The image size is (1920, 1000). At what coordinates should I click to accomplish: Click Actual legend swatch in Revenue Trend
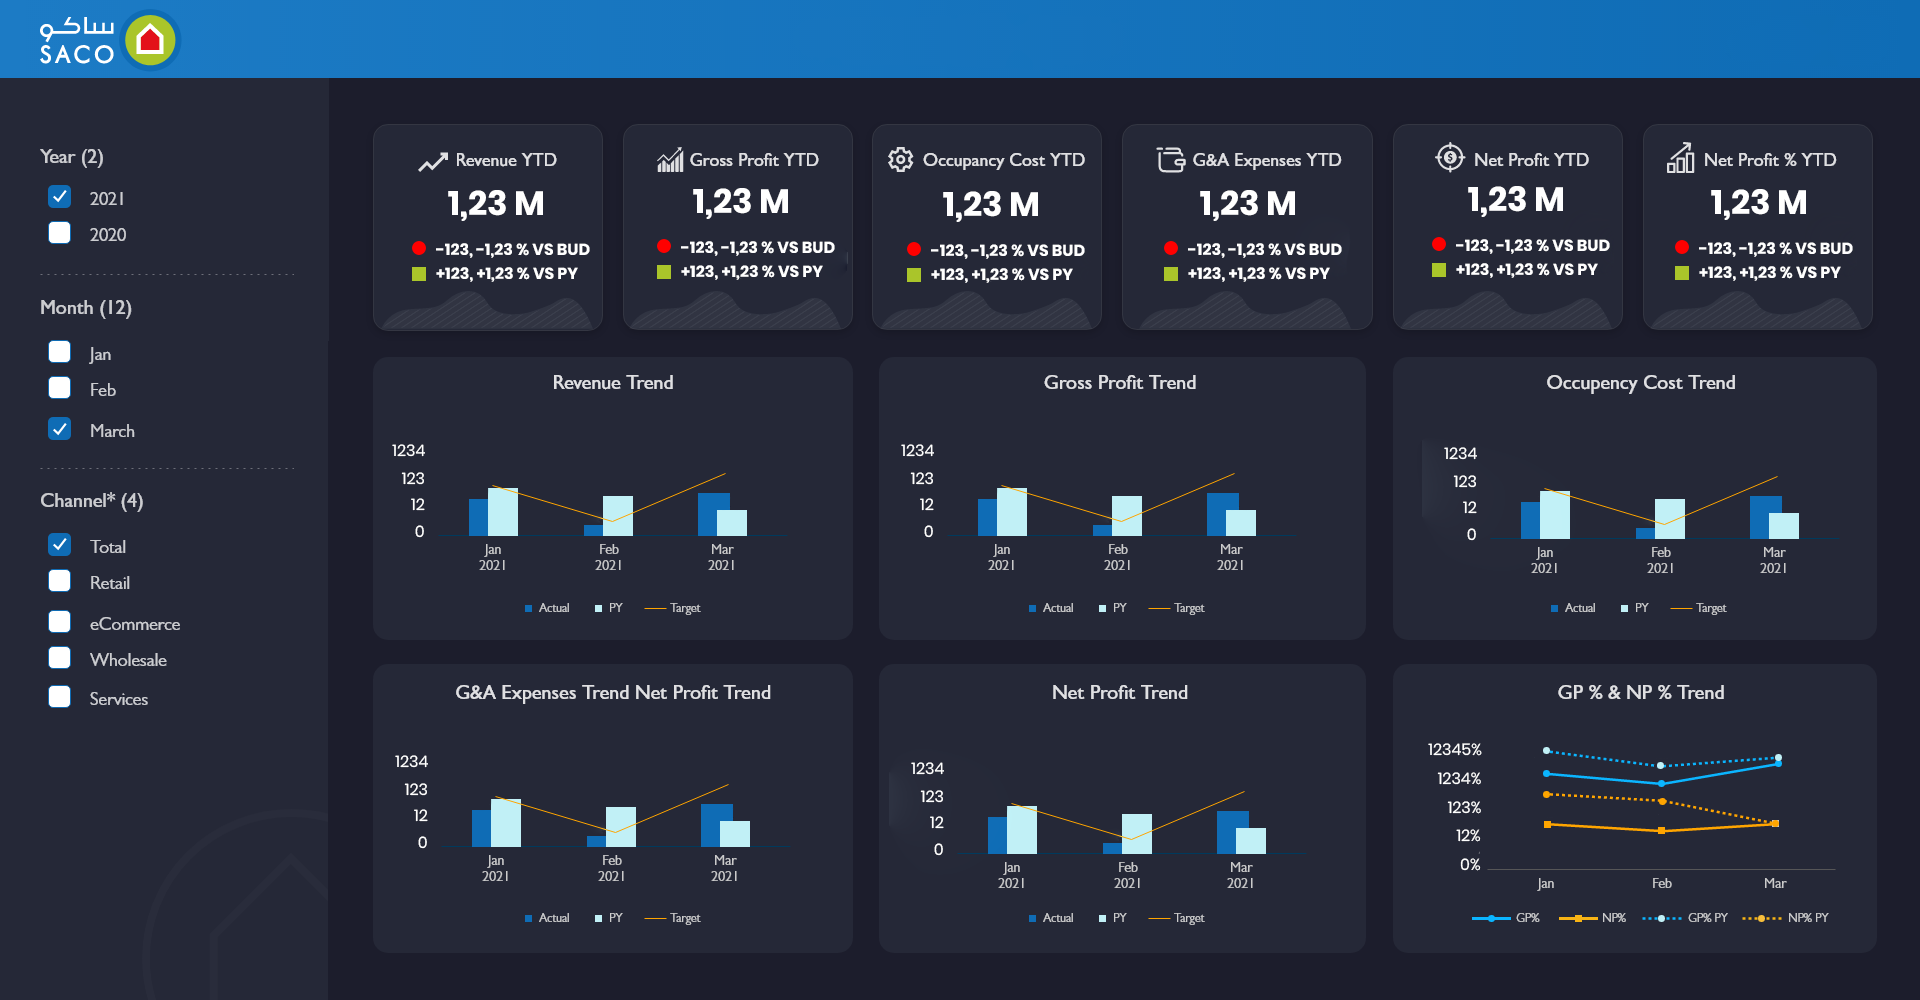tap(528, 608)
